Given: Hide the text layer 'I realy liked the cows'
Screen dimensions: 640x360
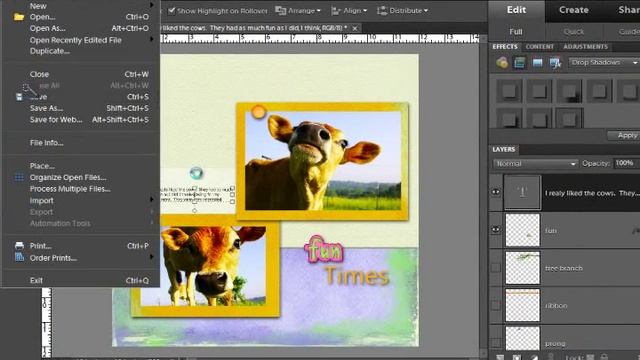Looking at the screenshot, I should [496, 192].
